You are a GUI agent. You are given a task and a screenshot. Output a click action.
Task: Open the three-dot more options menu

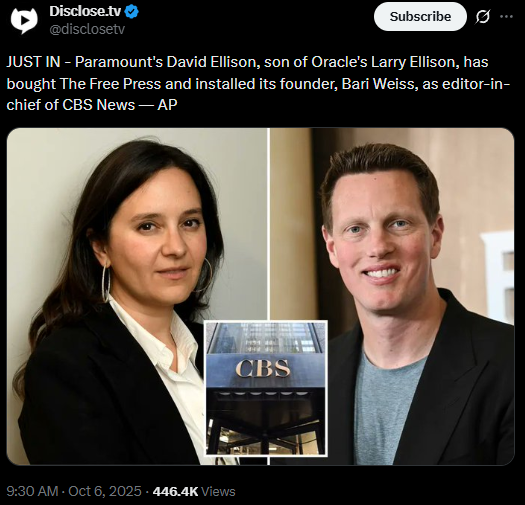pyautogui.click(x=506, y=16)
